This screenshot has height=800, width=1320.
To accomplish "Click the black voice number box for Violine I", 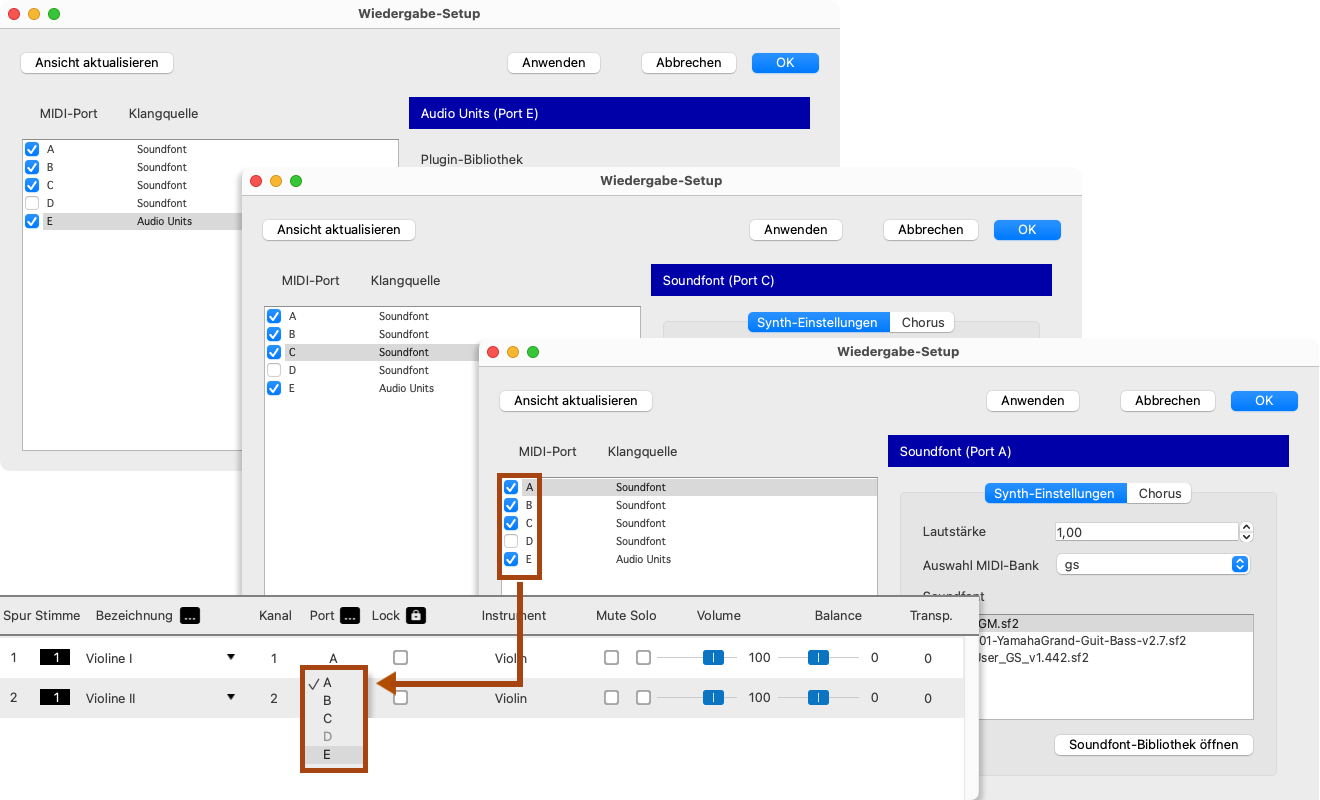I will click(55, 658).
